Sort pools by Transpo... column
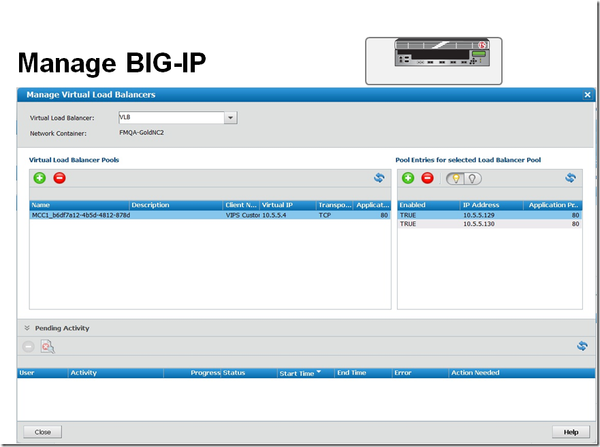The image size is (600, 447). point(335,205)
